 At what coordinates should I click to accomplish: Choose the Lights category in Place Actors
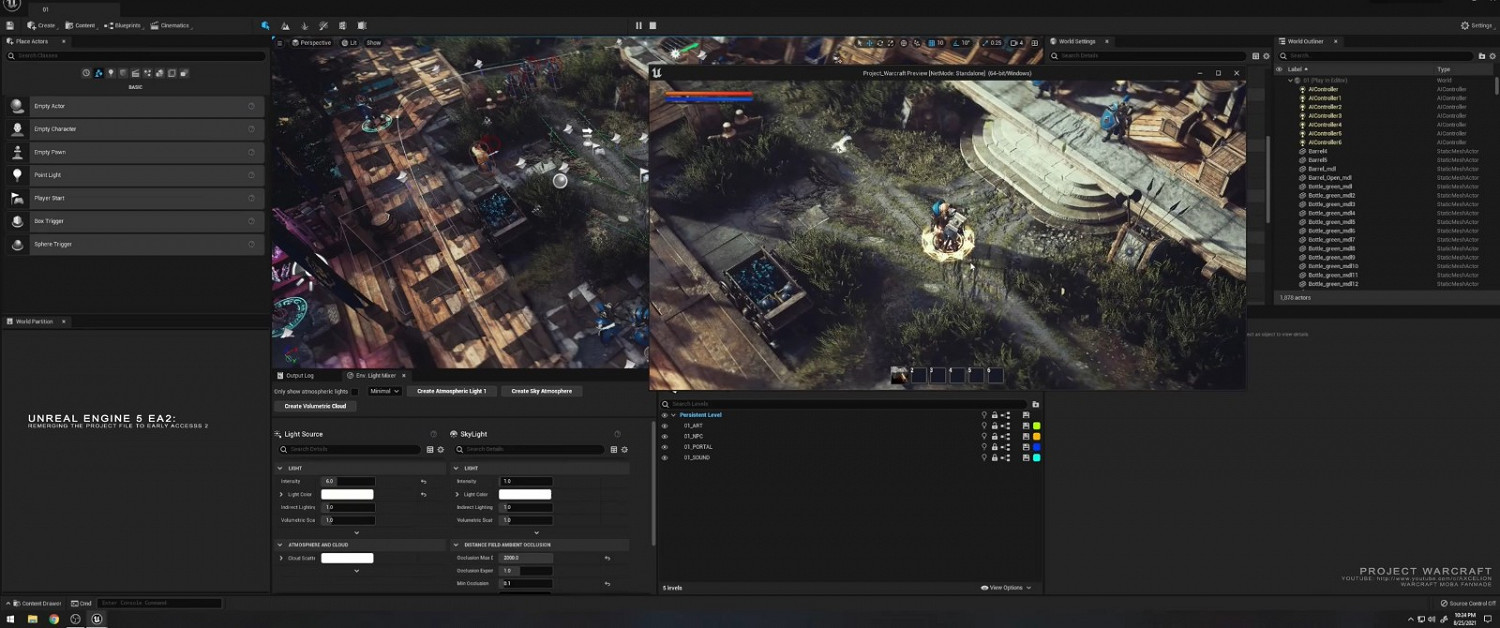(x=111, y=73)
